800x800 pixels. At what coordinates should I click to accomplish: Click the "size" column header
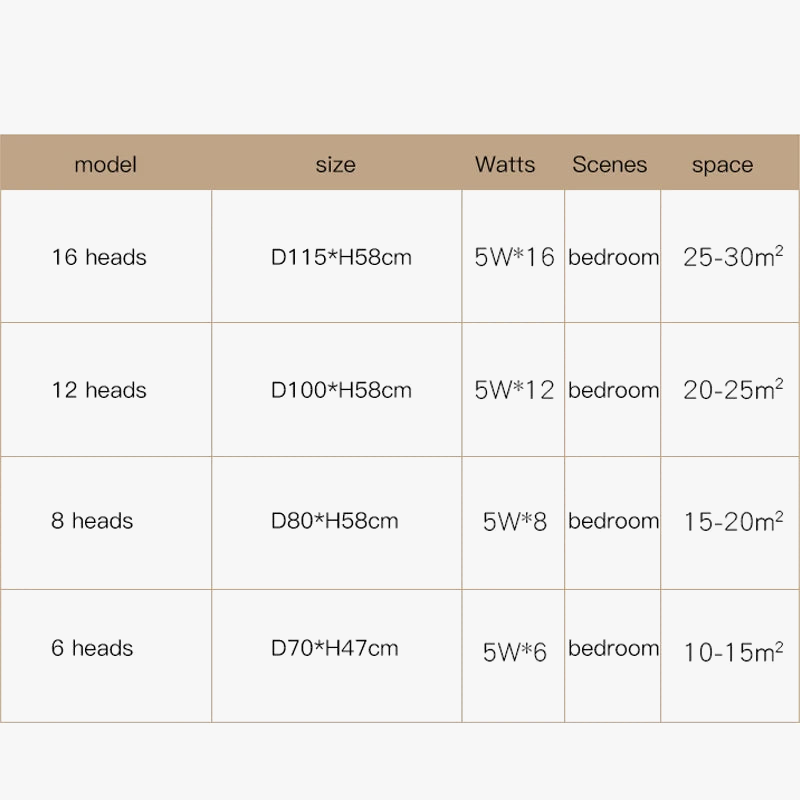point(335,165)
